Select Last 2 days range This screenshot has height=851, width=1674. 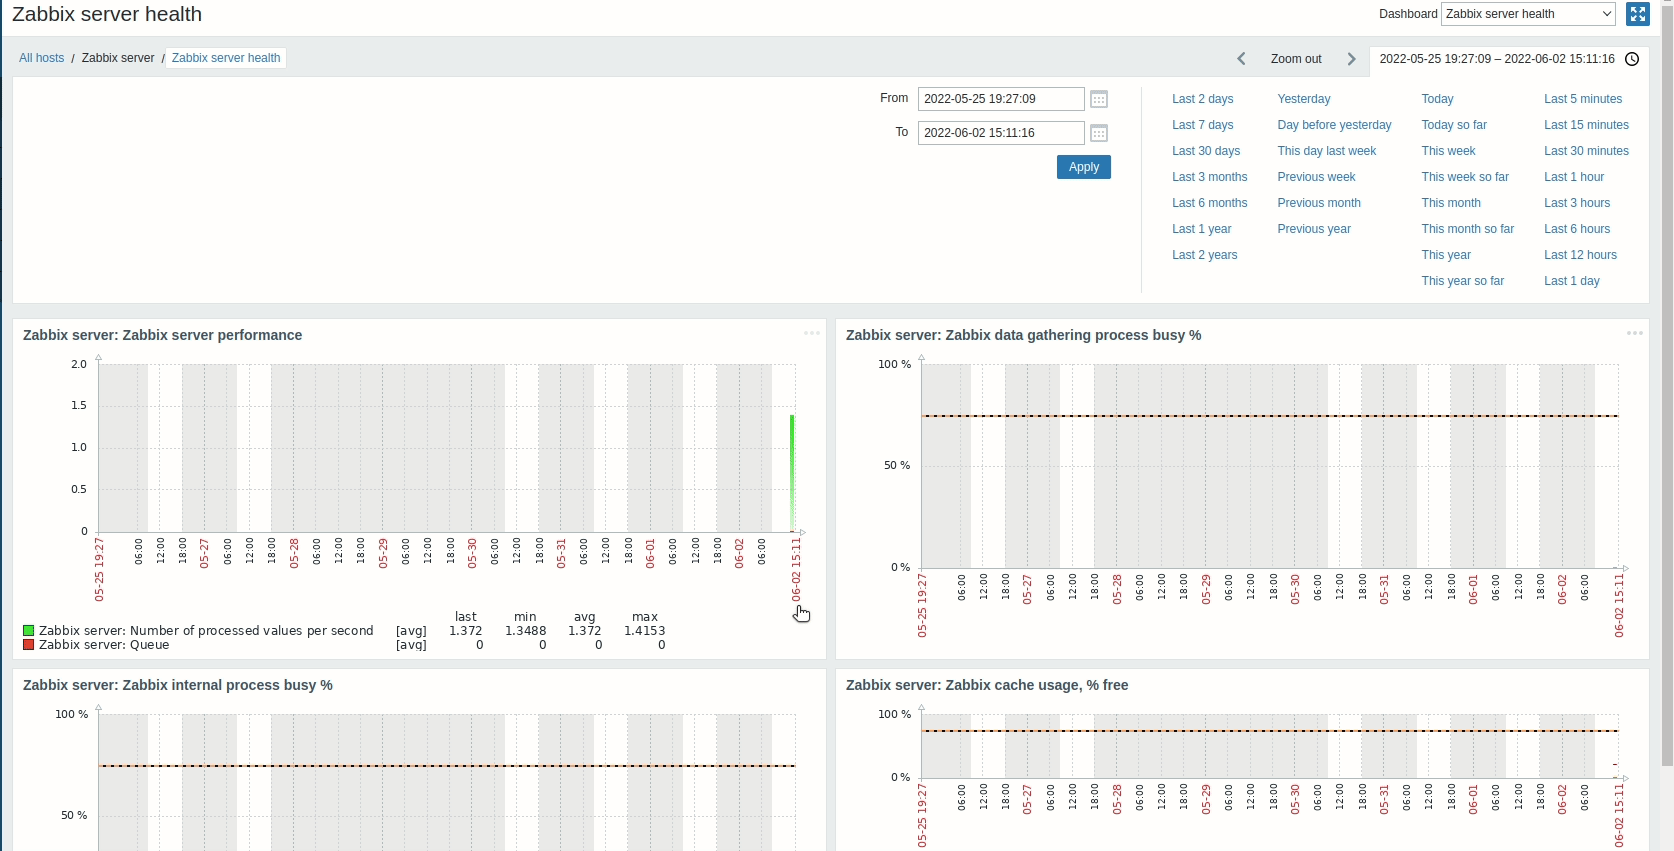(x=1203, y=99)
